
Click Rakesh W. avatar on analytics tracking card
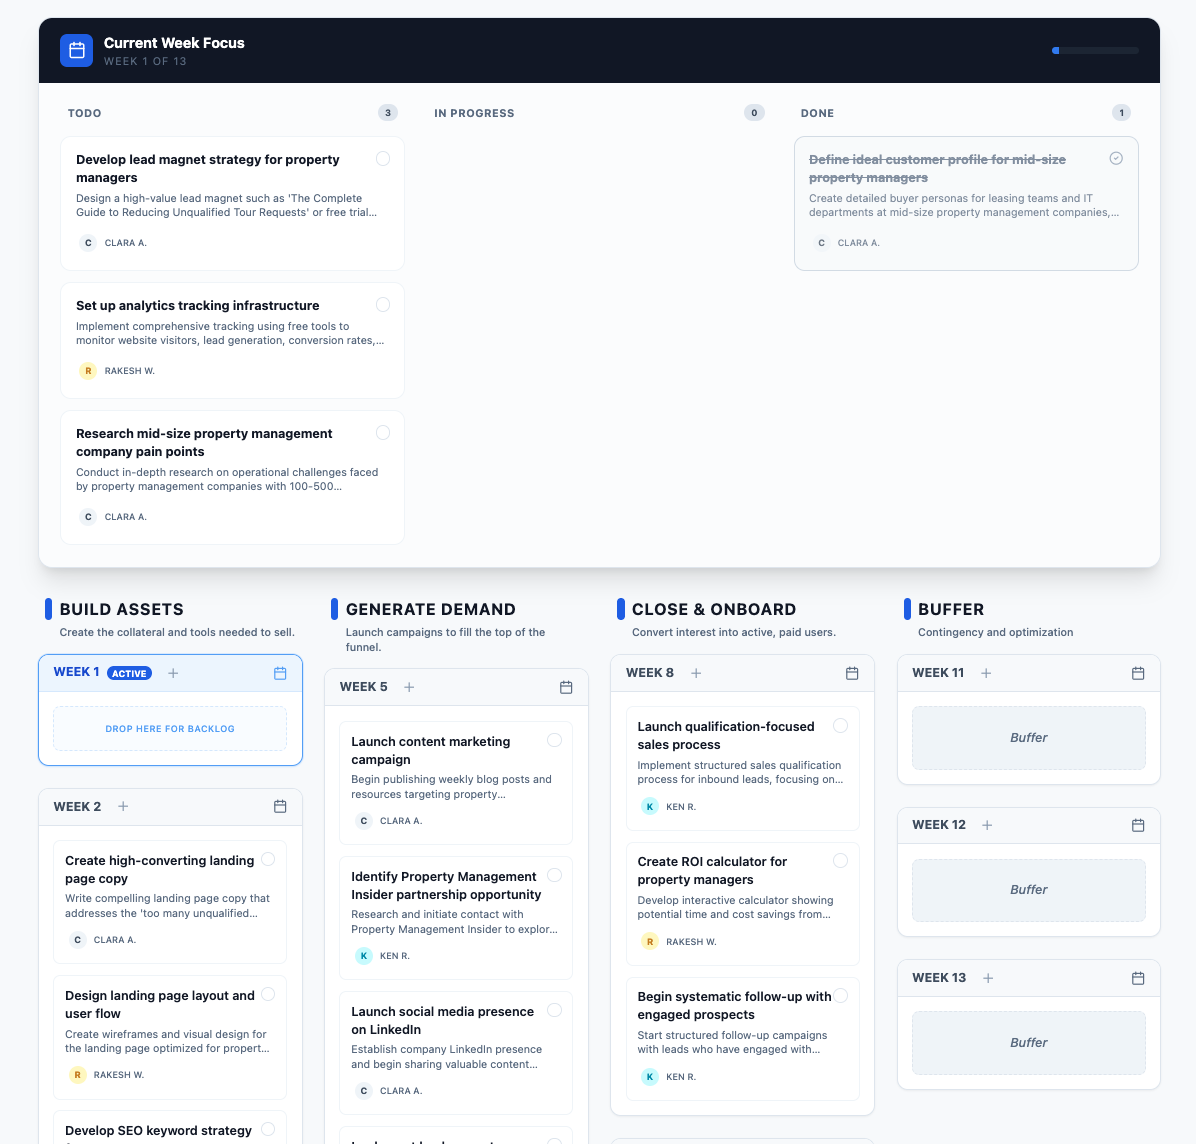click(x=87, y=370)
